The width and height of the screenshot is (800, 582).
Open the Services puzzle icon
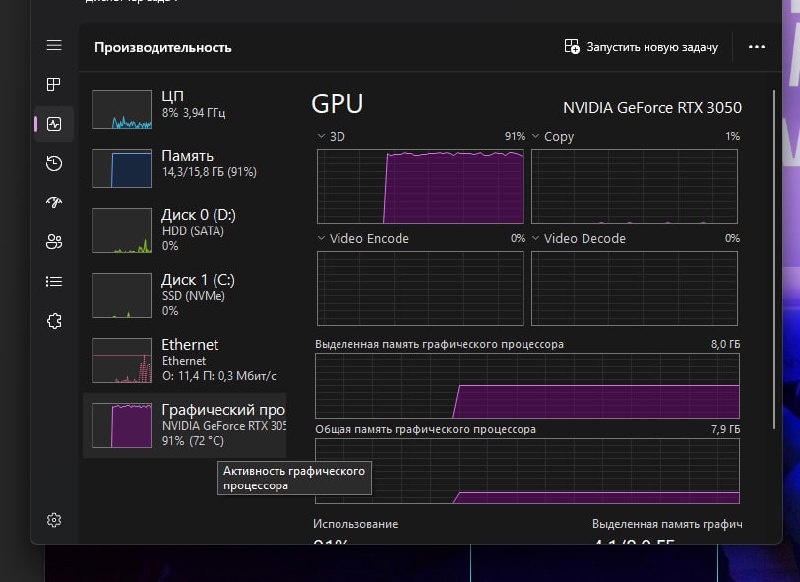[x=54, y=321]
